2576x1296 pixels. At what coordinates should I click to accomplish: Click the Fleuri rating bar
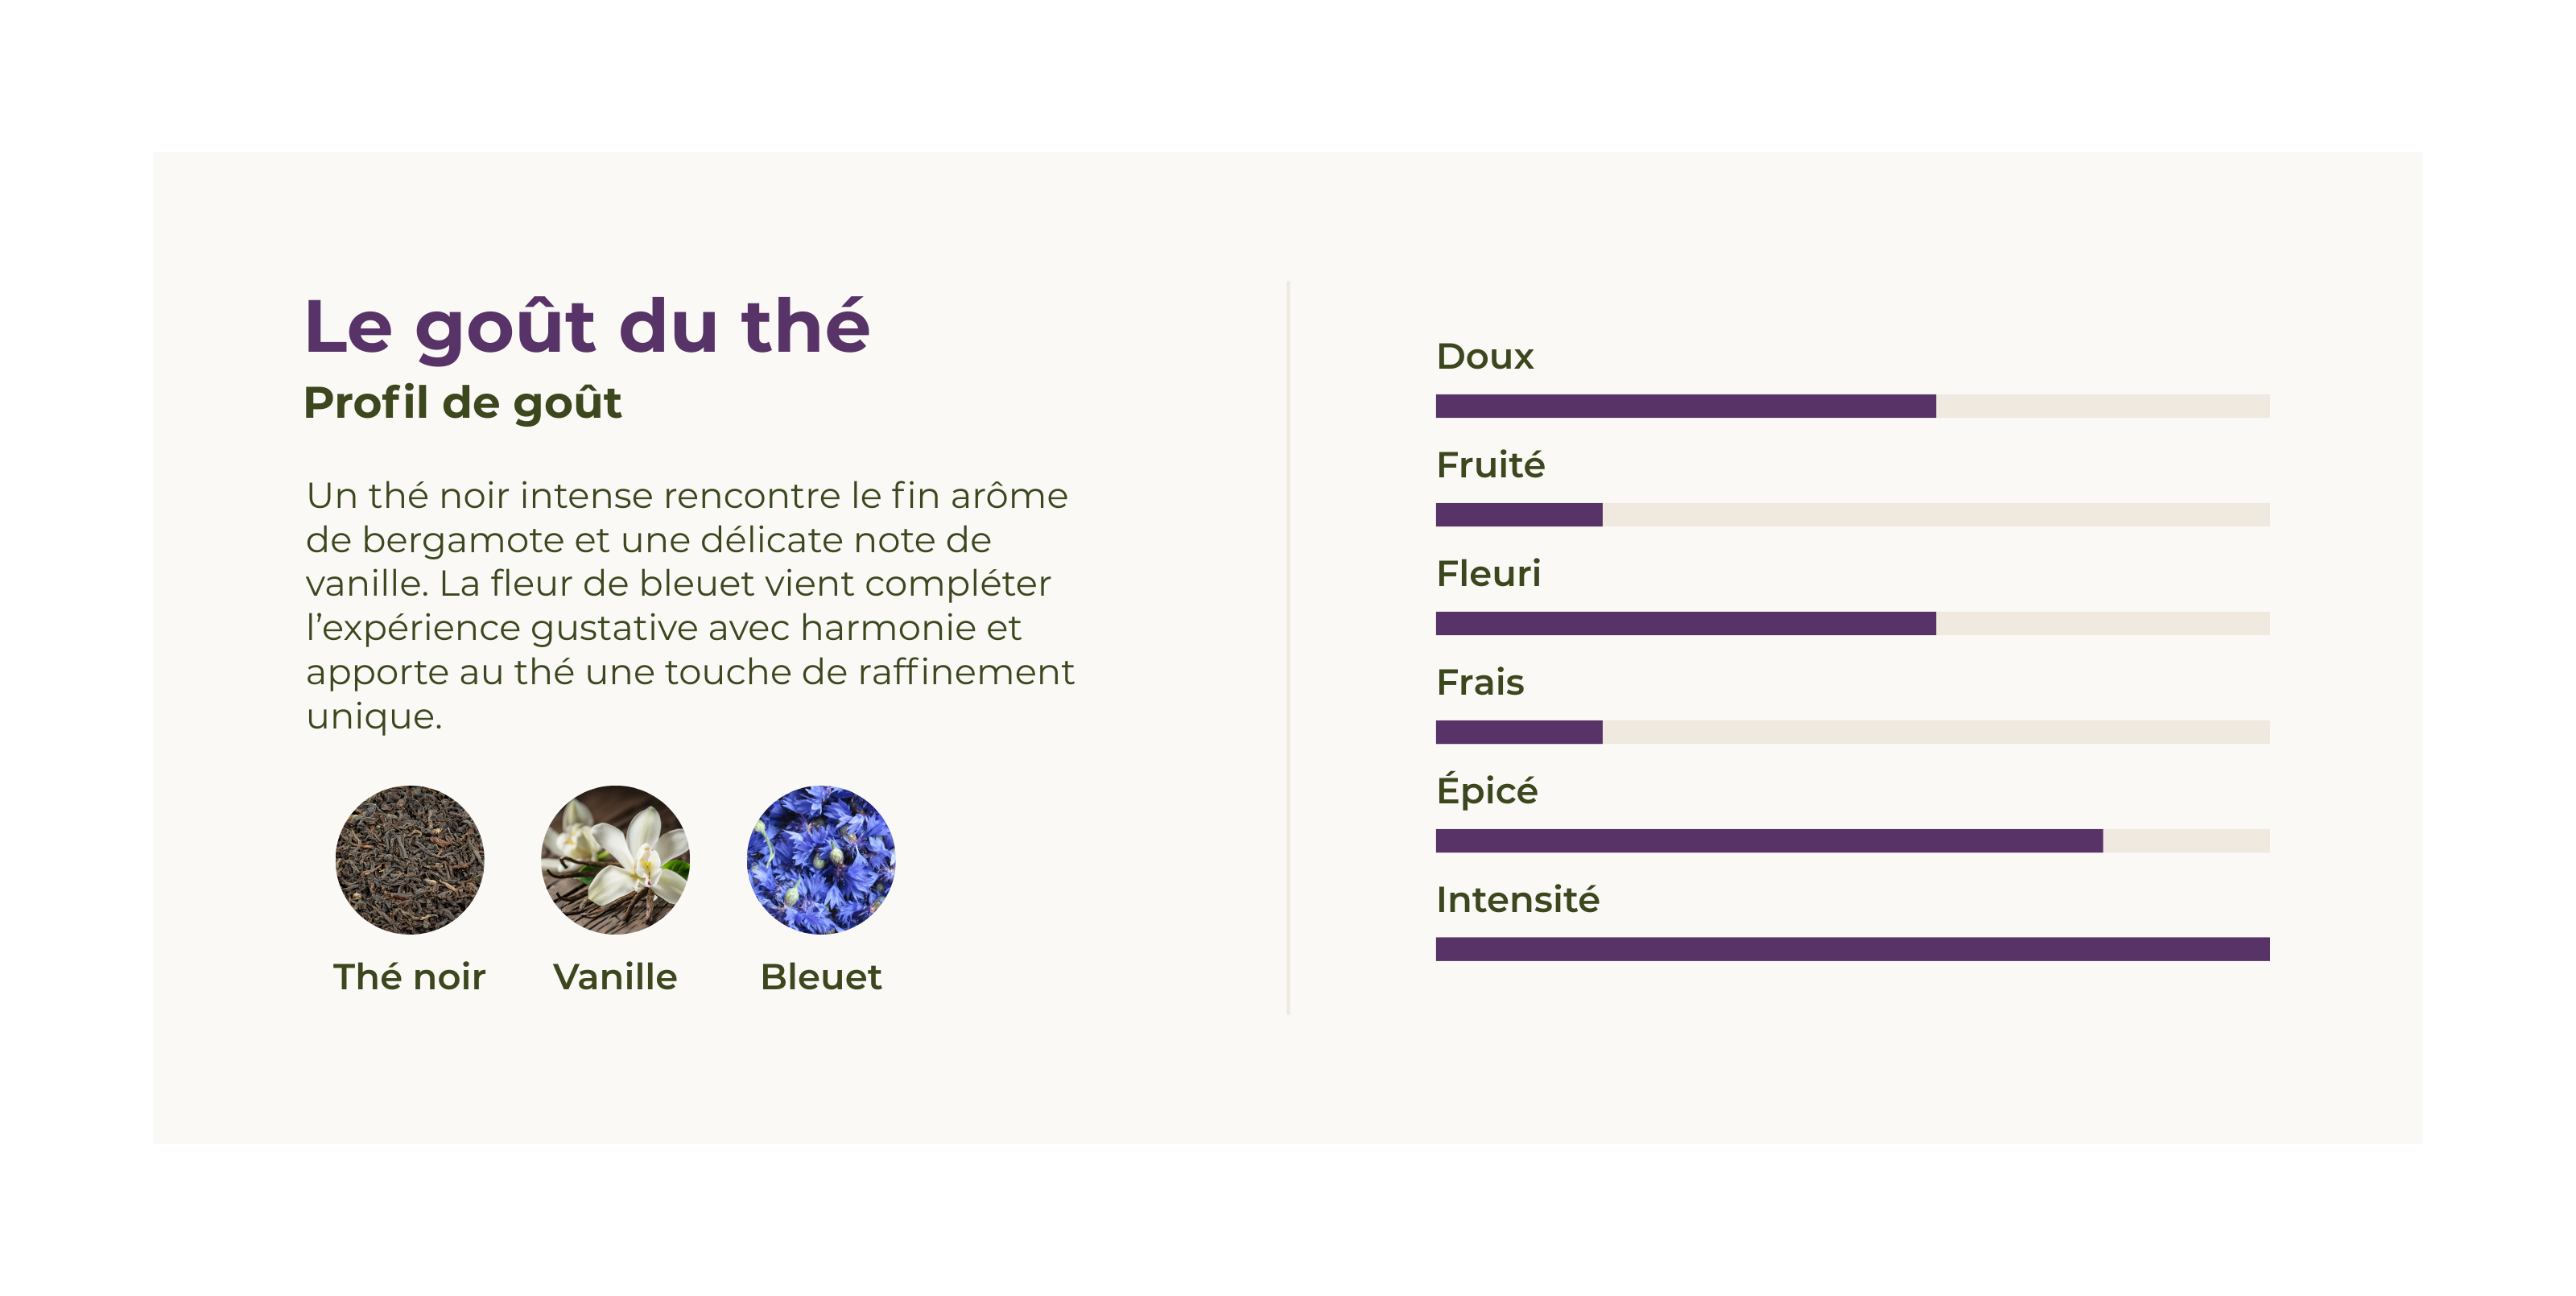point(1852,624)
